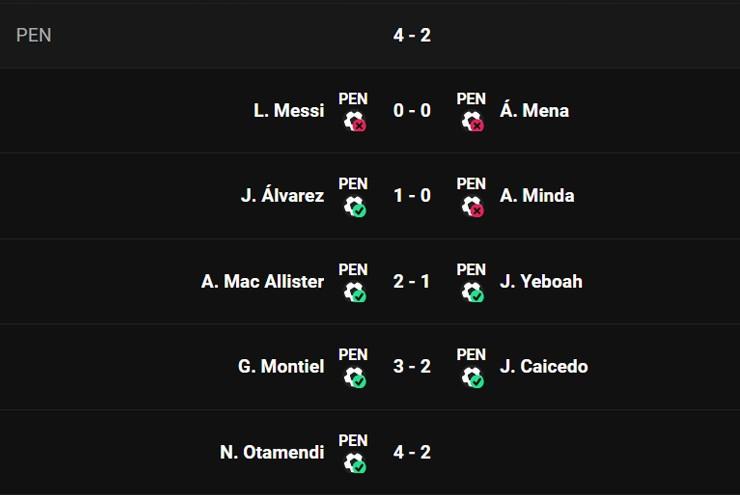Viewport: 740px width, 495px height.
Task: Select J. Álvarez player name
Action: pos(282,196)
